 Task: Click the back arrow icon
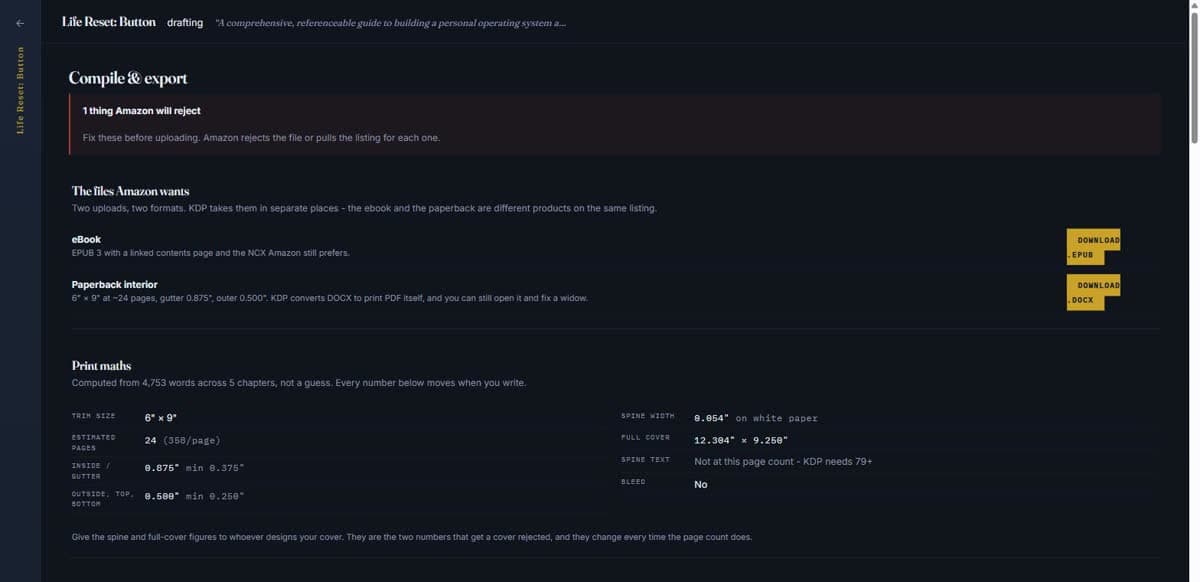(x=20, y=22)
